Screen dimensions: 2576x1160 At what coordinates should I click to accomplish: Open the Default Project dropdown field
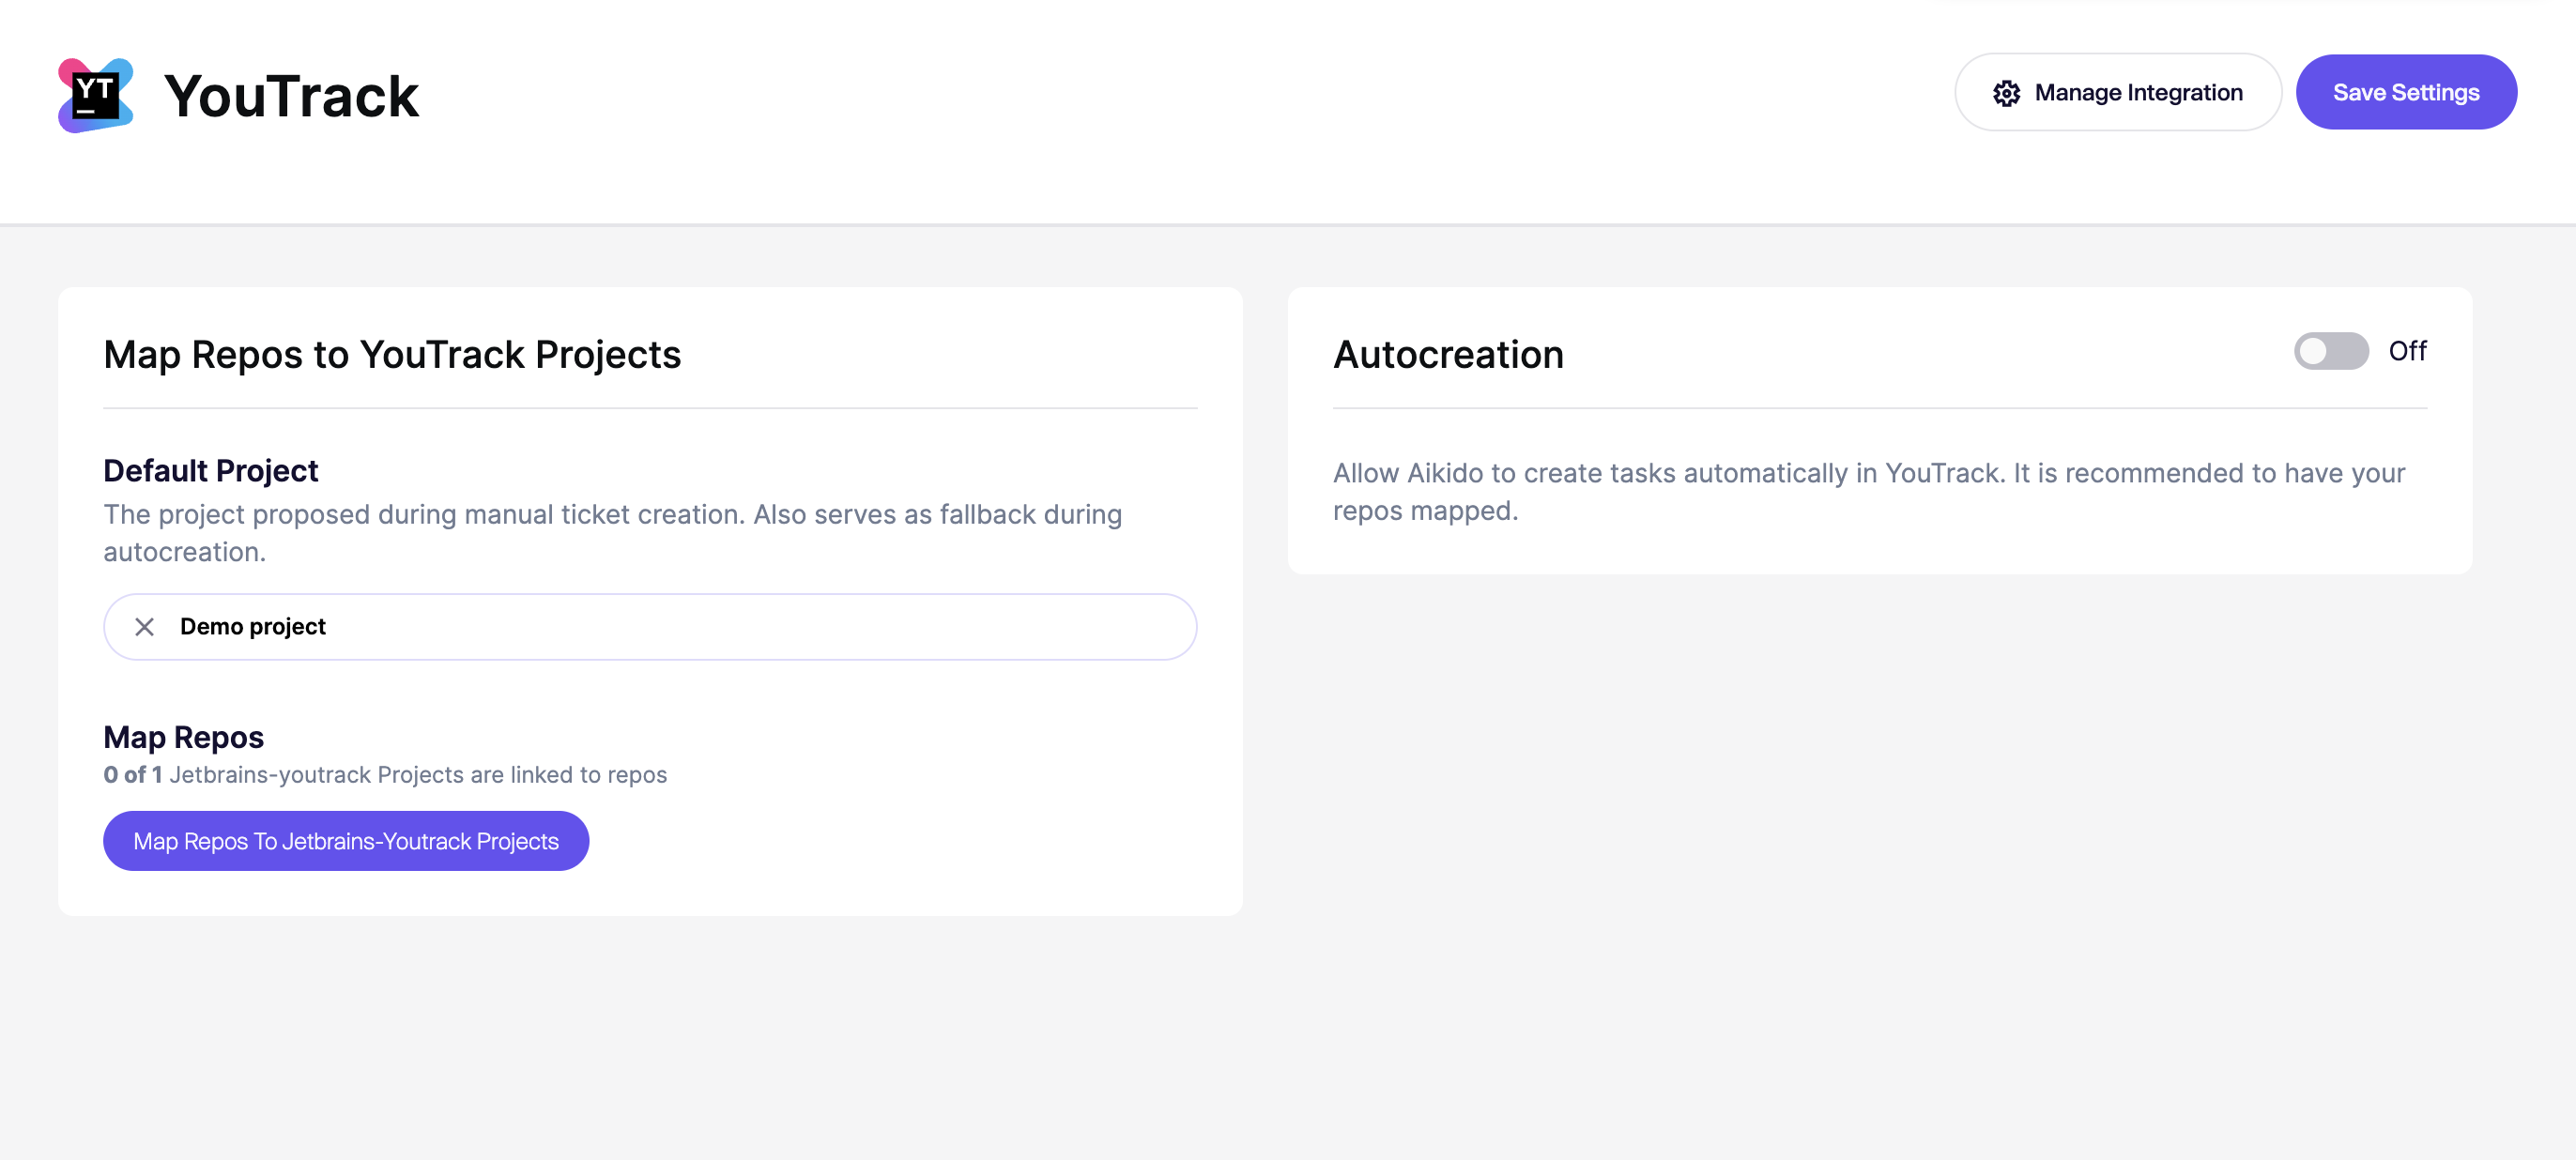coord(650,627)
